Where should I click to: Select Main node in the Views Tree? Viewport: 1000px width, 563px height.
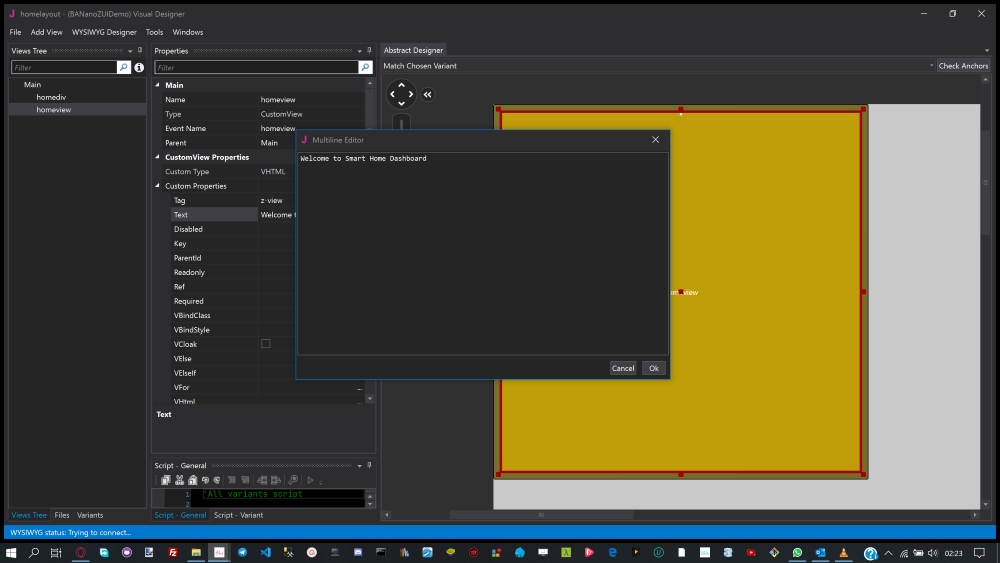(33, 84)
